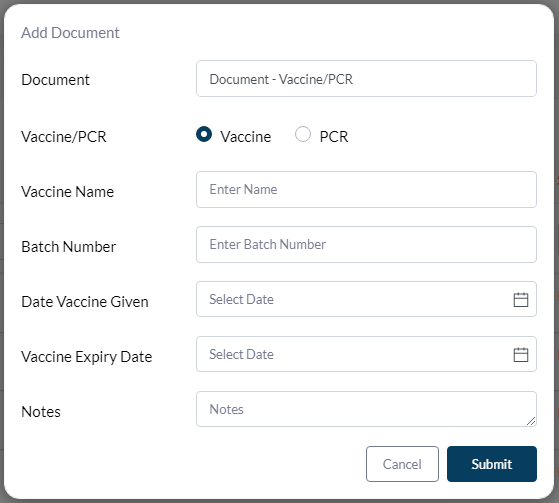559x503 pixels.
Task: Click the Vaccine Expiry Date label
Action: coord(87,357)
